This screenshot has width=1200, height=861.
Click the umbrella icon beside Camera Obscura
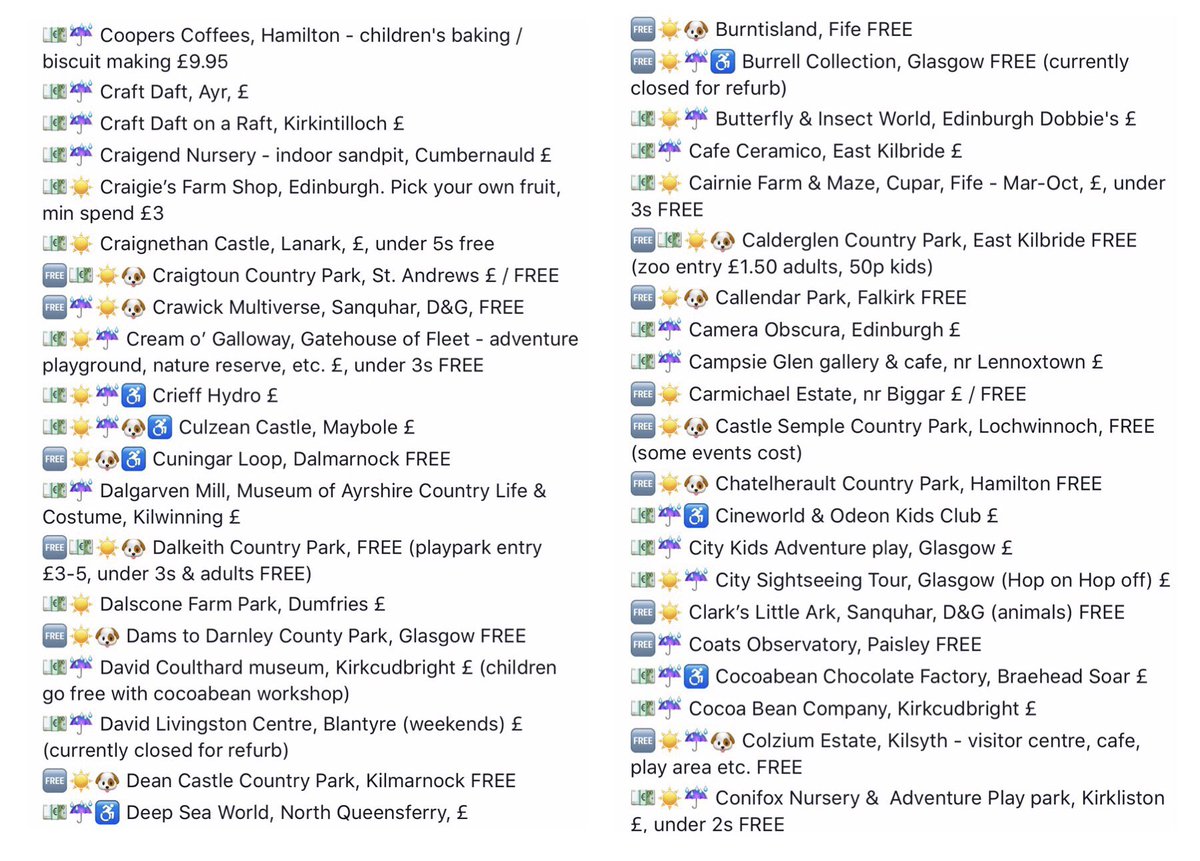point(669,330)
